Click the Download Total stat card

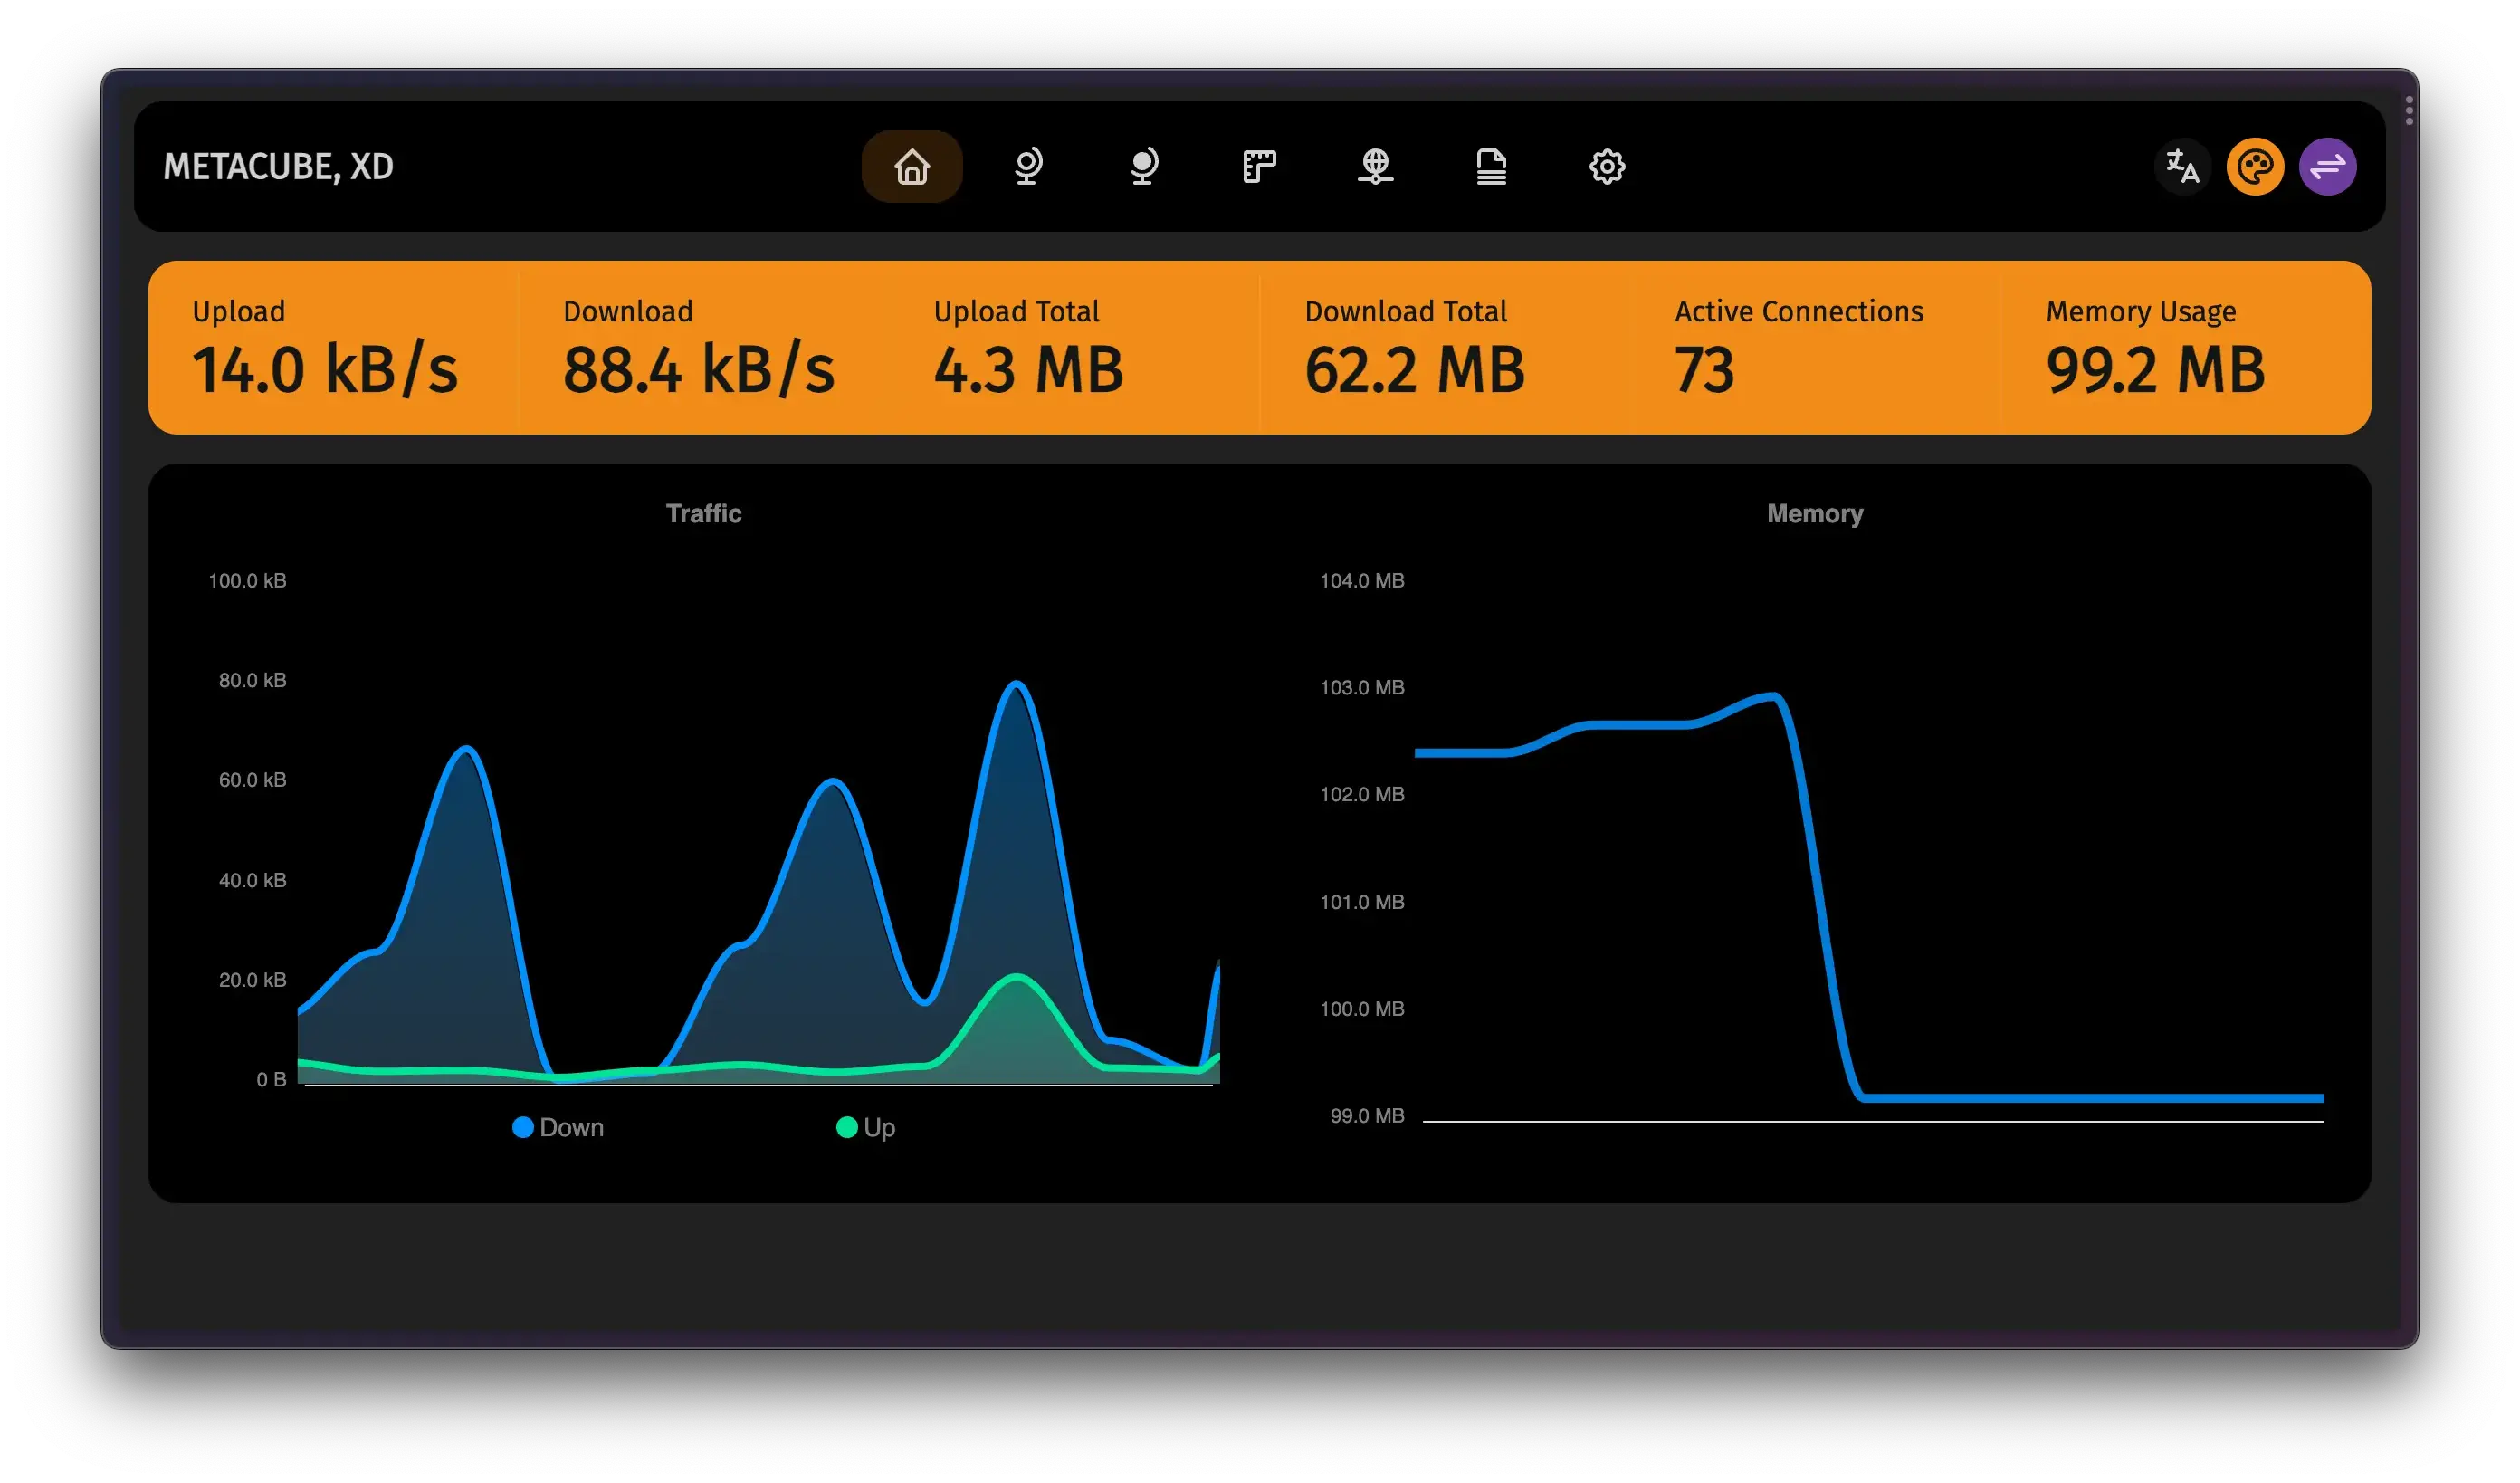coord(1414,347)
